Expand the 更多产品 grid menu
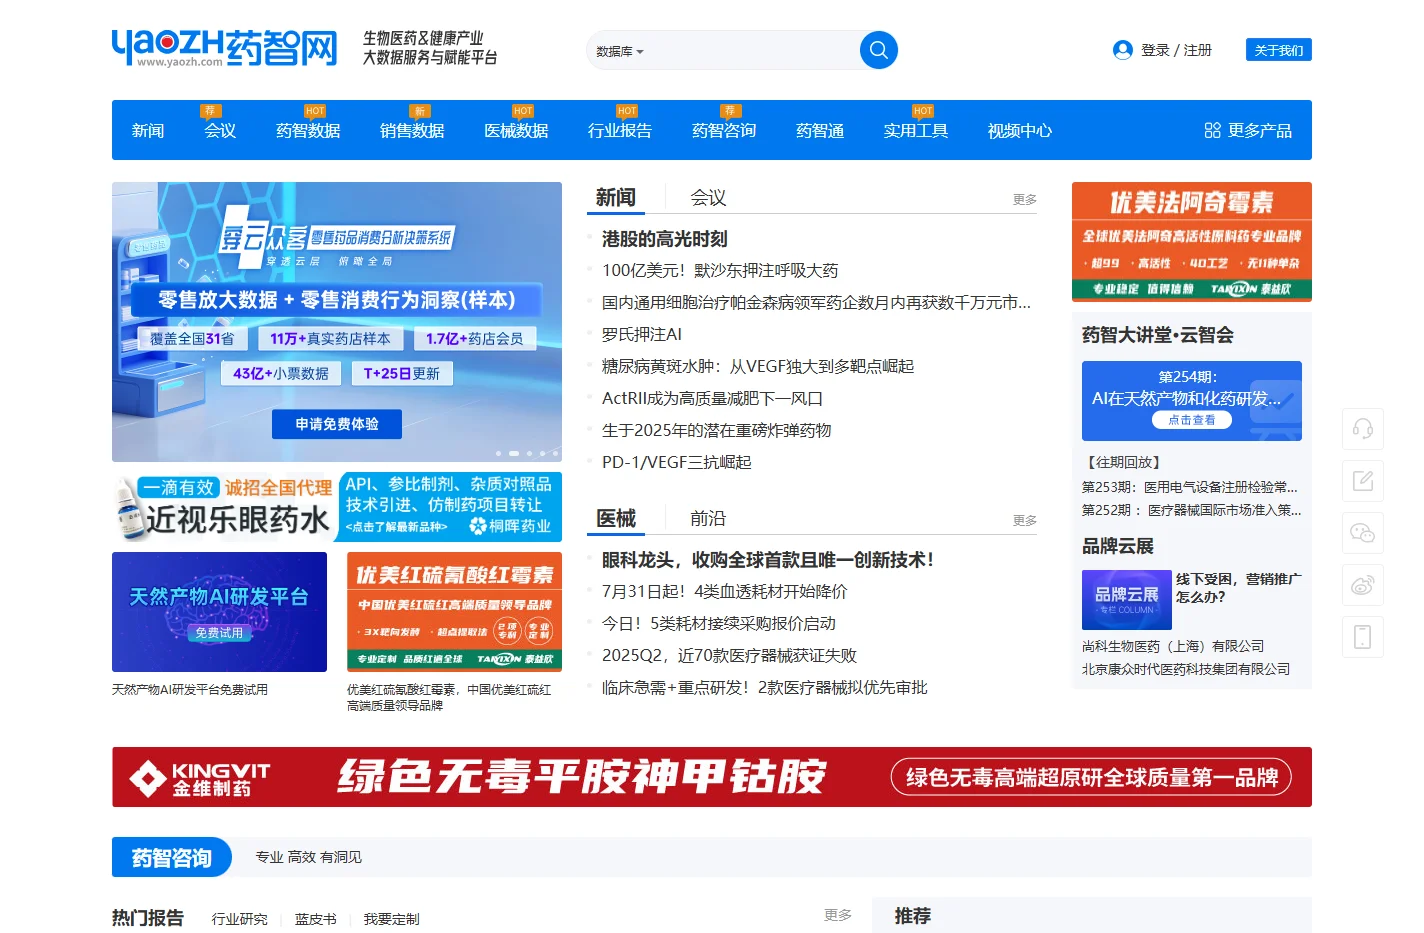Image resolution: width=1424 pixels, height=933 pixels. click(x=1248, y=131)
